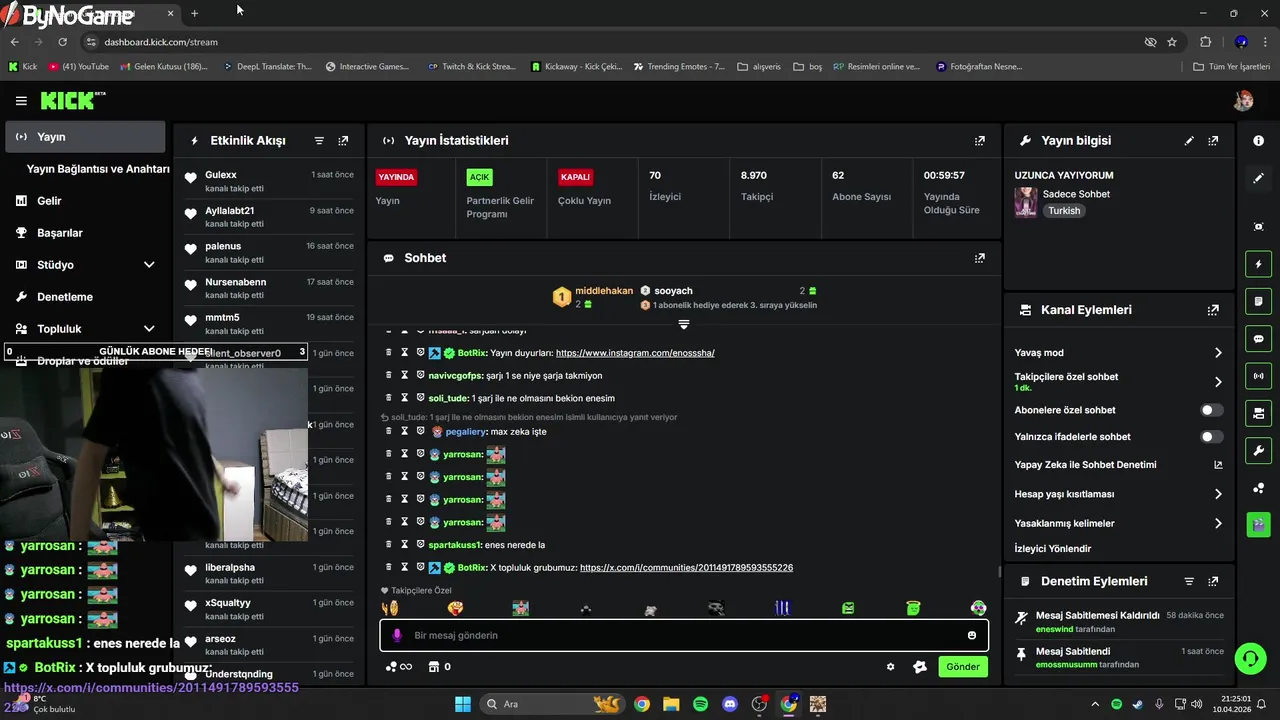Open the emoji picker in message box

972,635
